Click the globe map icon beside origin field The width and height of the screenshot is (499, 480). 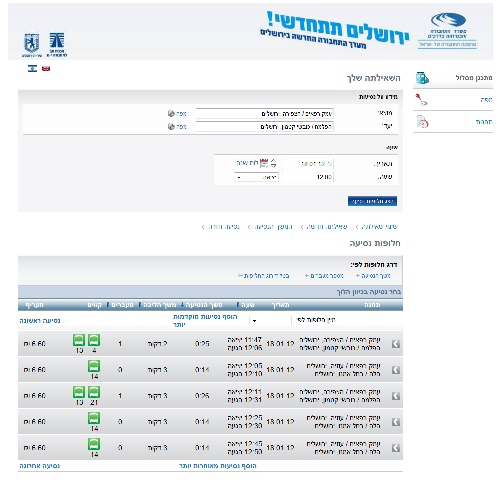171,114
